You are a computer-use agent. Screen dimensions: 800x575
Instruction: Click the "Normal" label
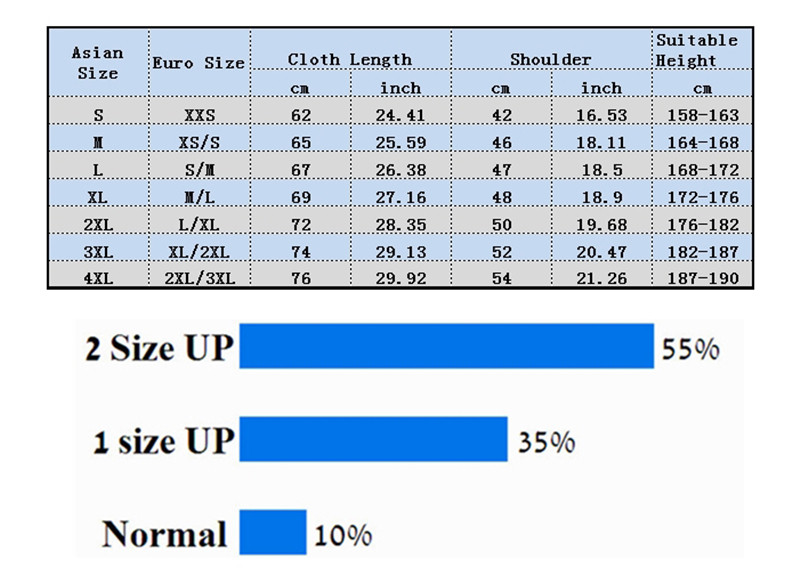[164, 533]
